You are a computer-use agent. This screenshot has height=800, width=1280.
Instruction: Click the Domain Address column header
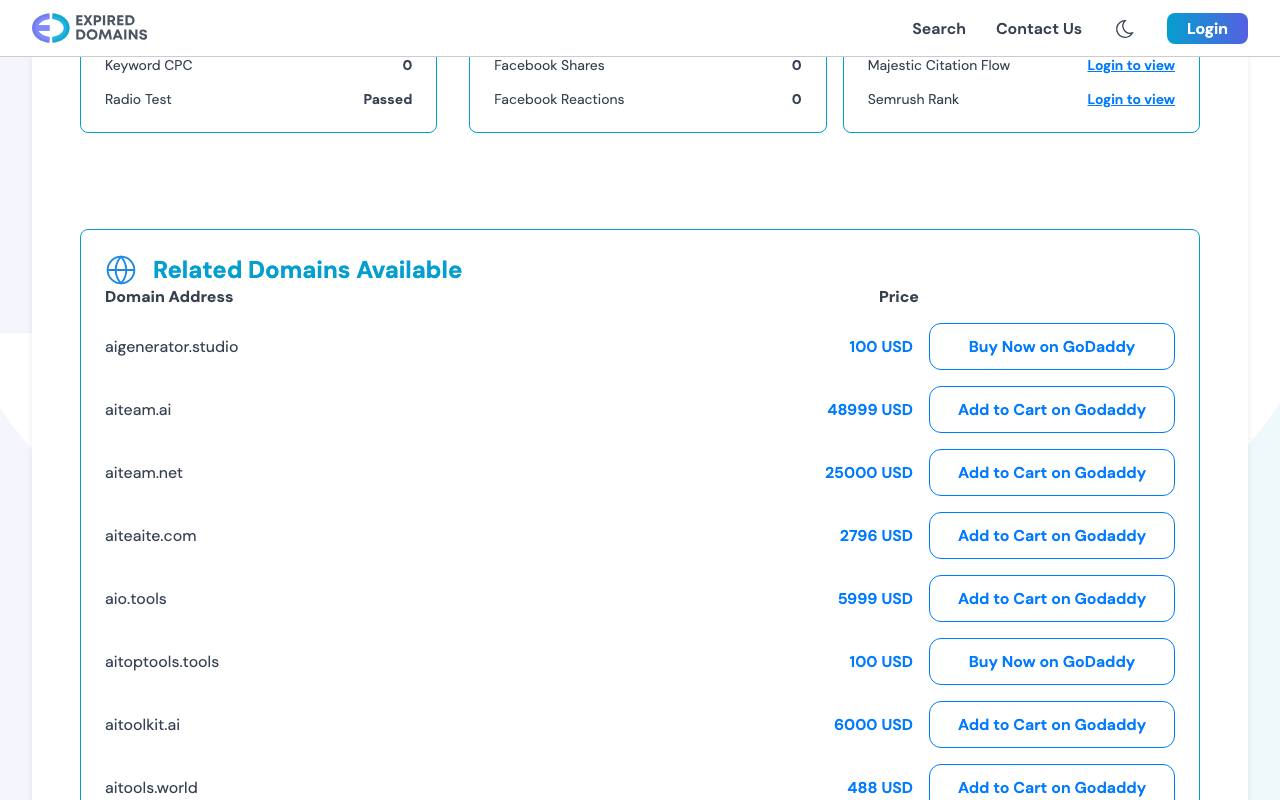click(169, 297)
